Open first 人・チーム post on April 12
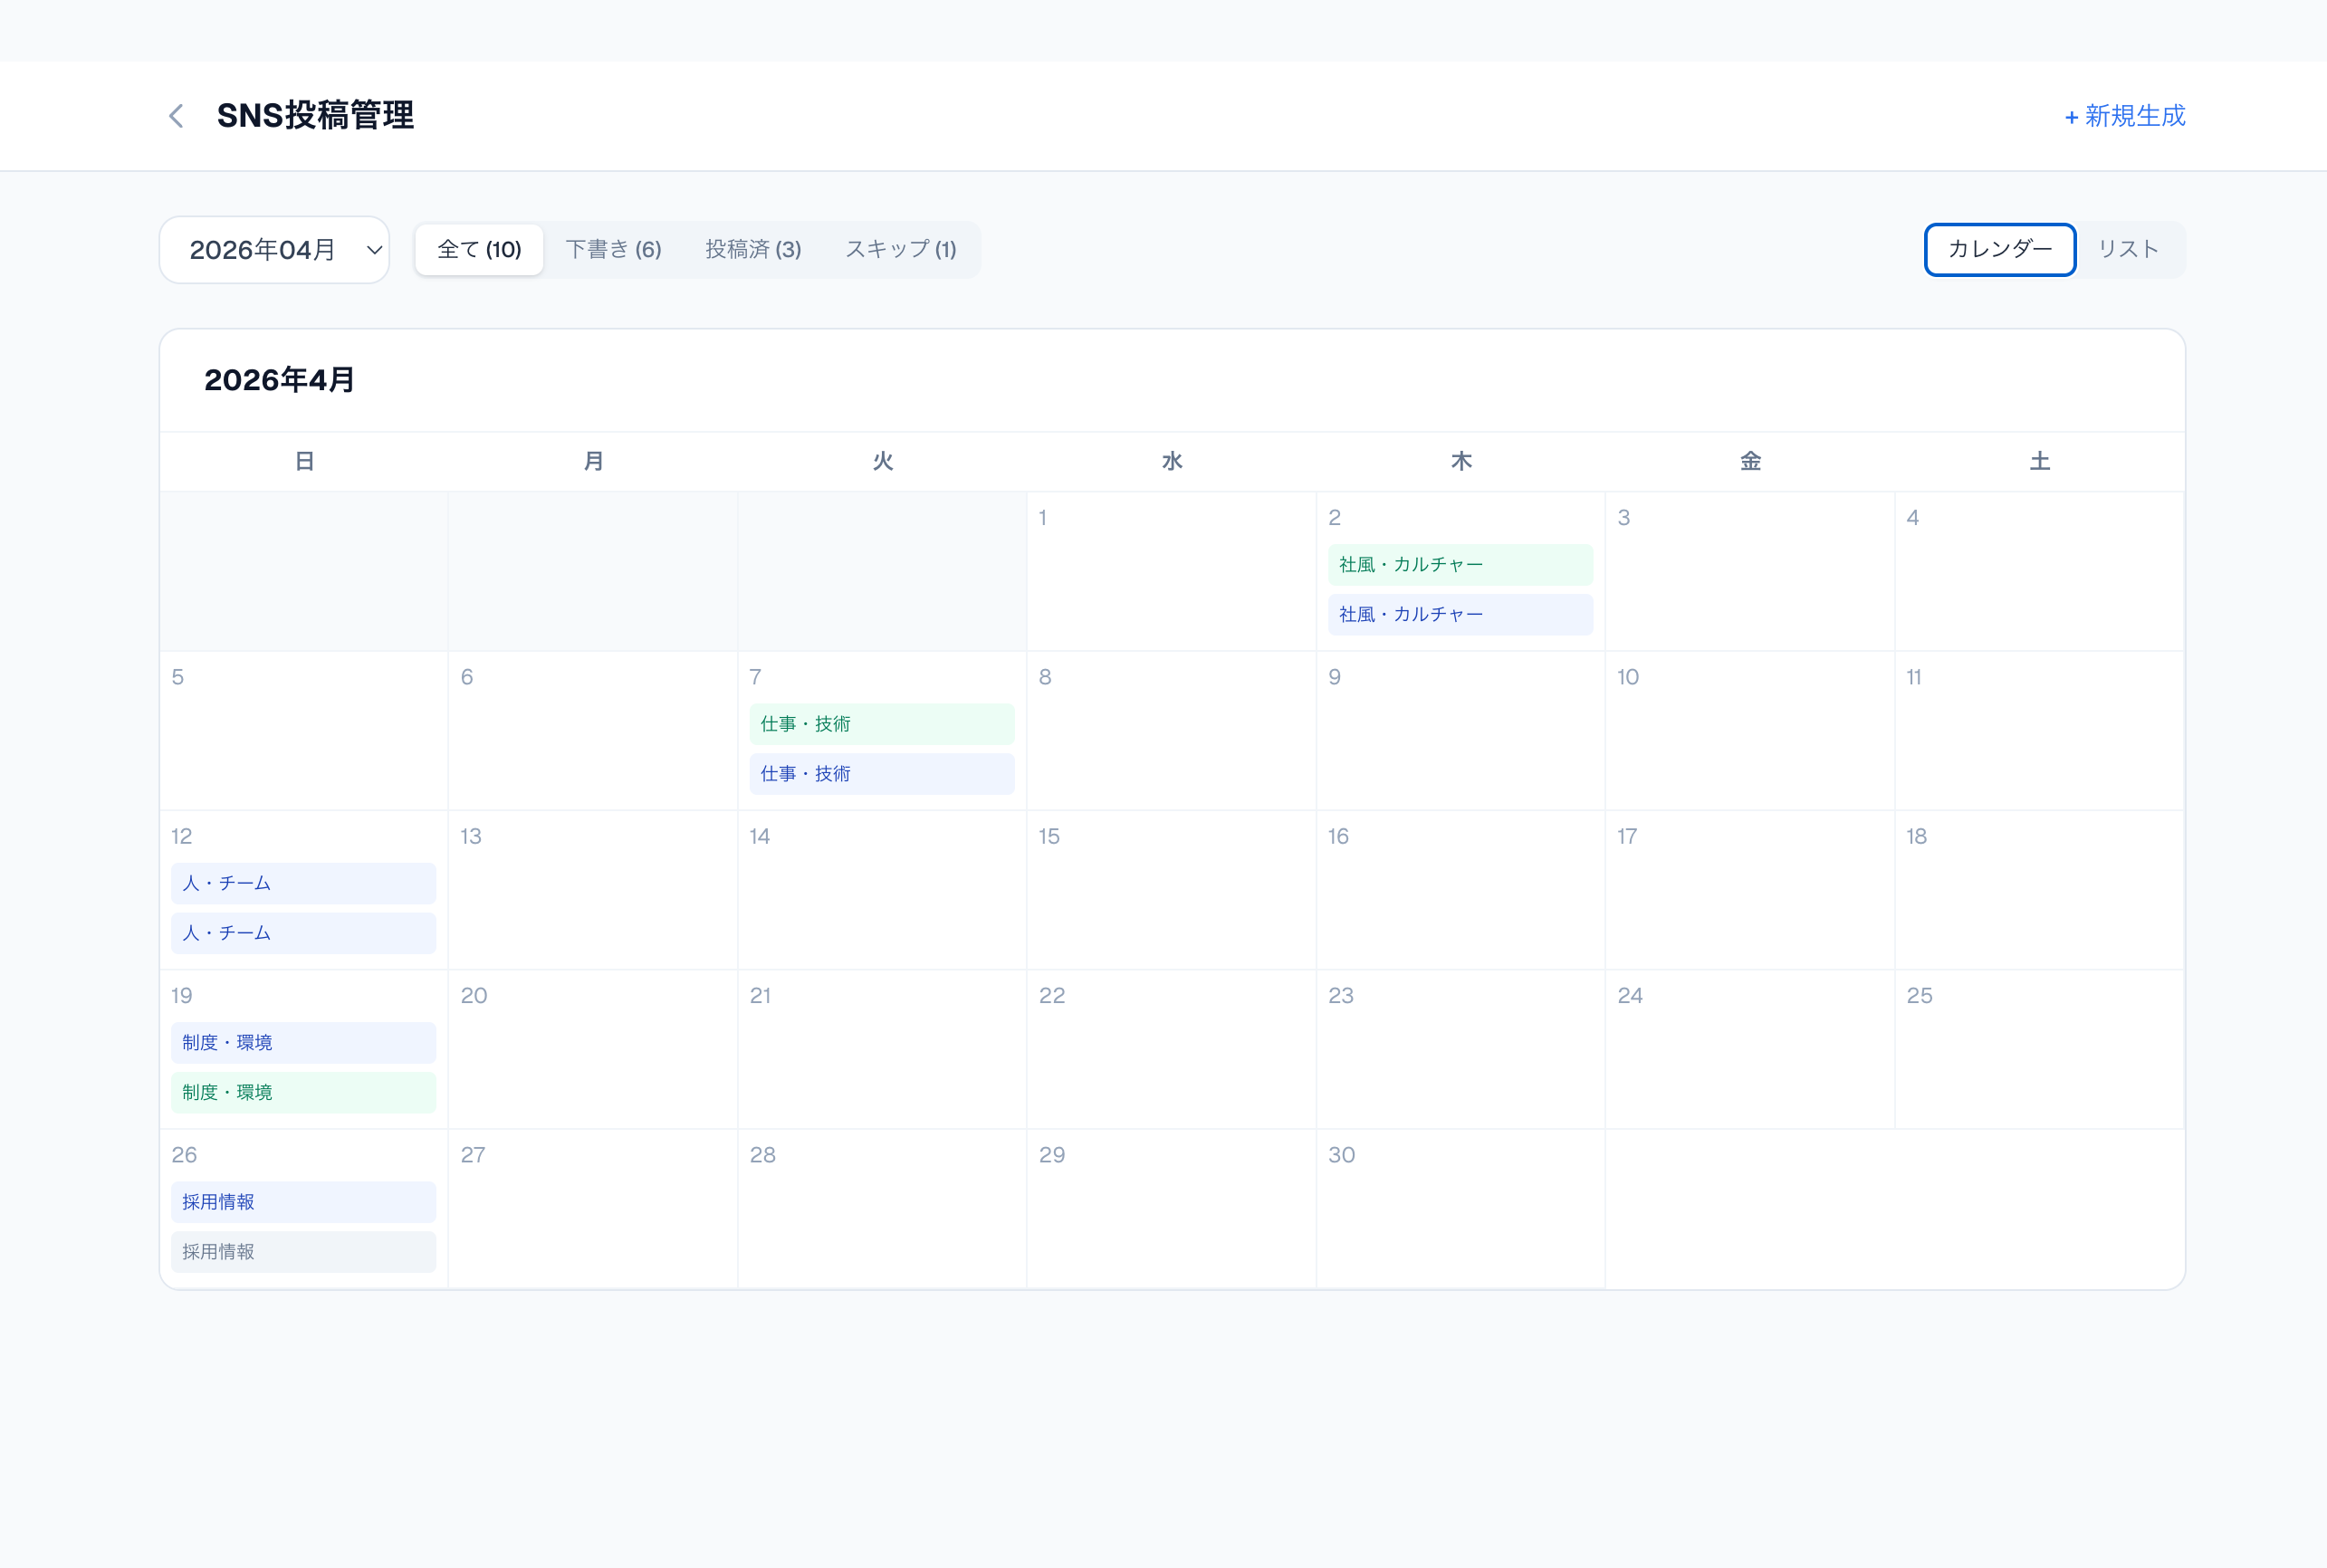 303,883
